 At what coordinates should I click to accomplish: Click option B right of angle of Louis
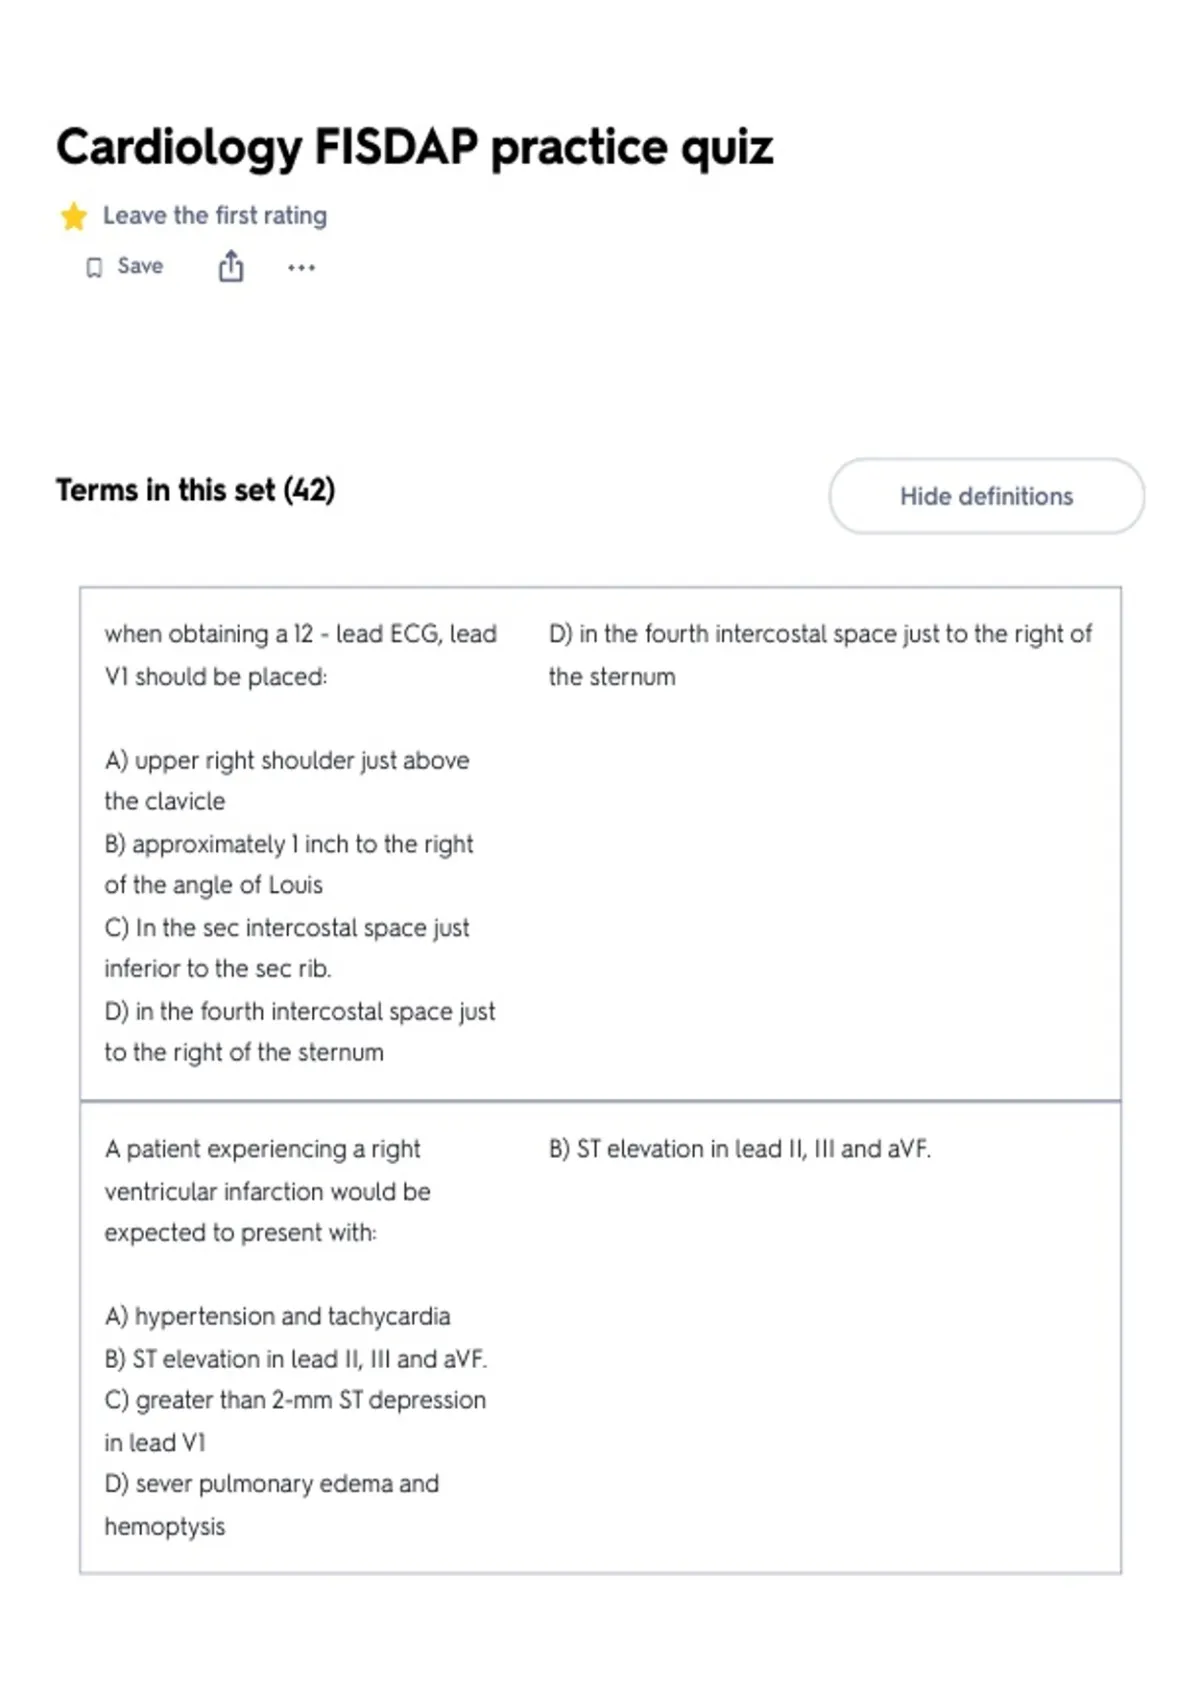point(289,864)
